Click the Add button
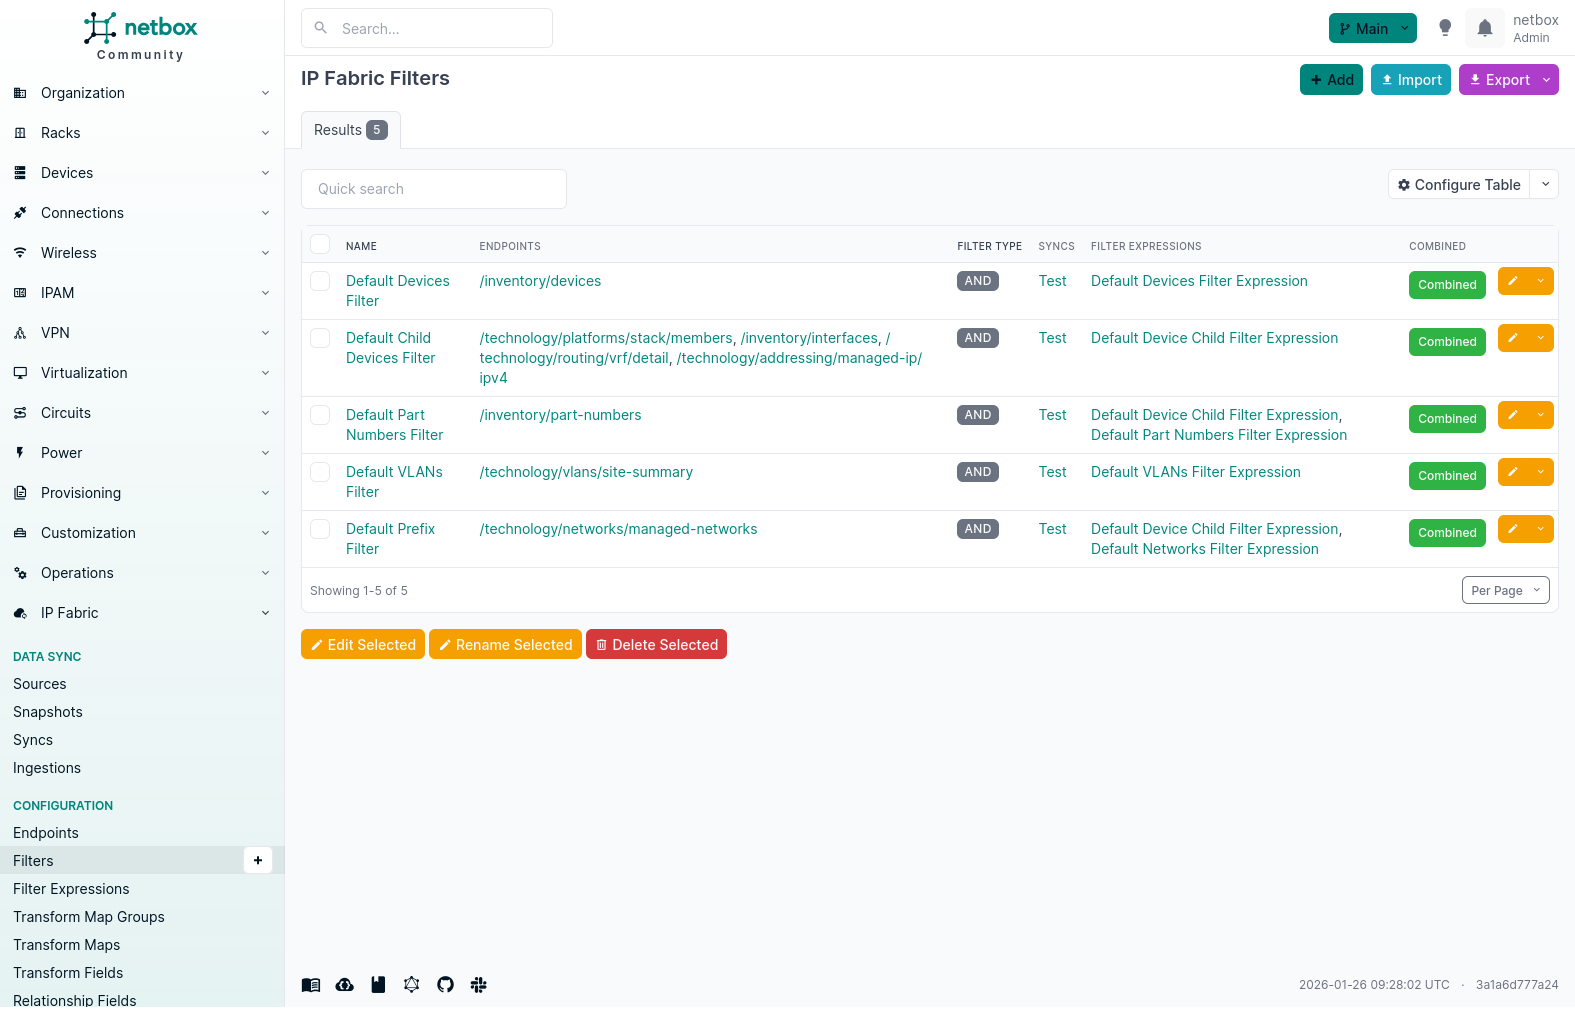 1331,80
